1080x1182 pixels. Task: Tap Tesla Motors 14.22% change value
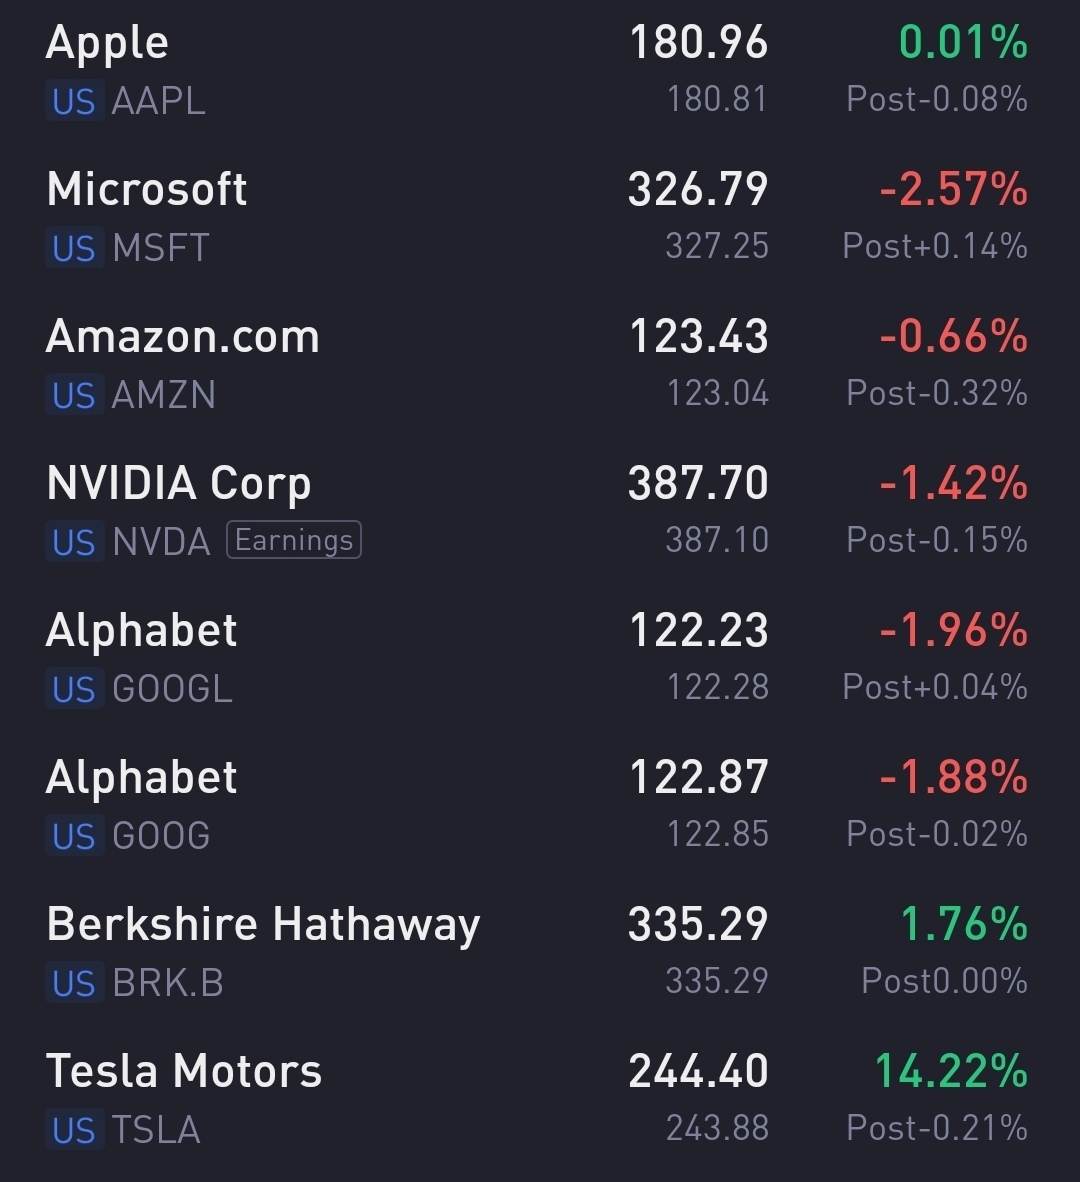[x=951, y=1072]
